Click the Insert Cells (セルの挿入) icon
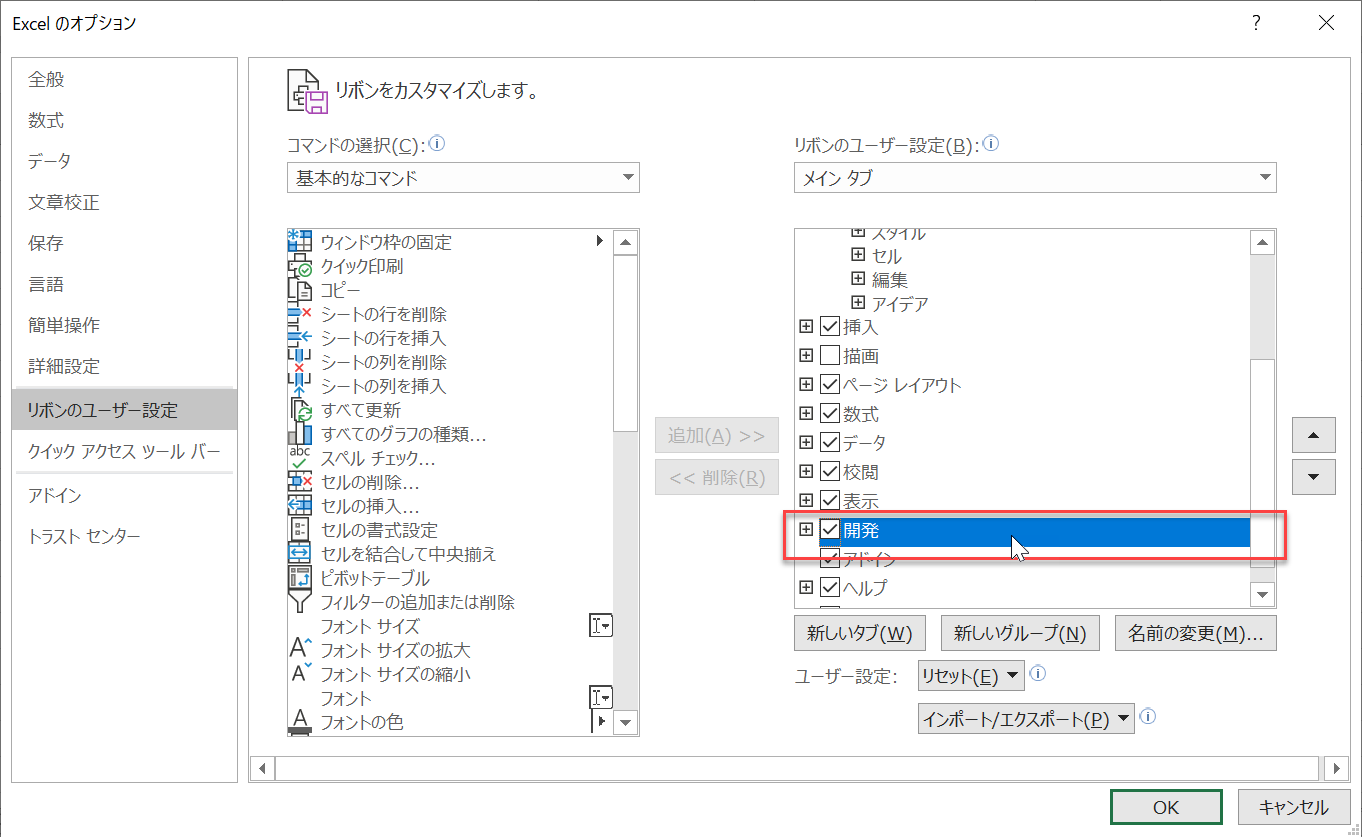 point(300,506)
